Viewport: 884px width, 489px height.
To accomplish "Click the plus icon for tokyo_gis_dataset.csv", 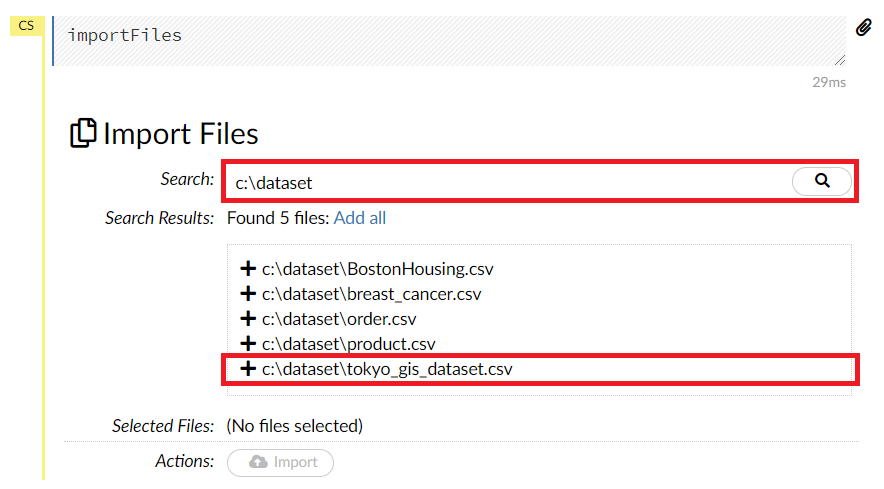I will (248, 369).
